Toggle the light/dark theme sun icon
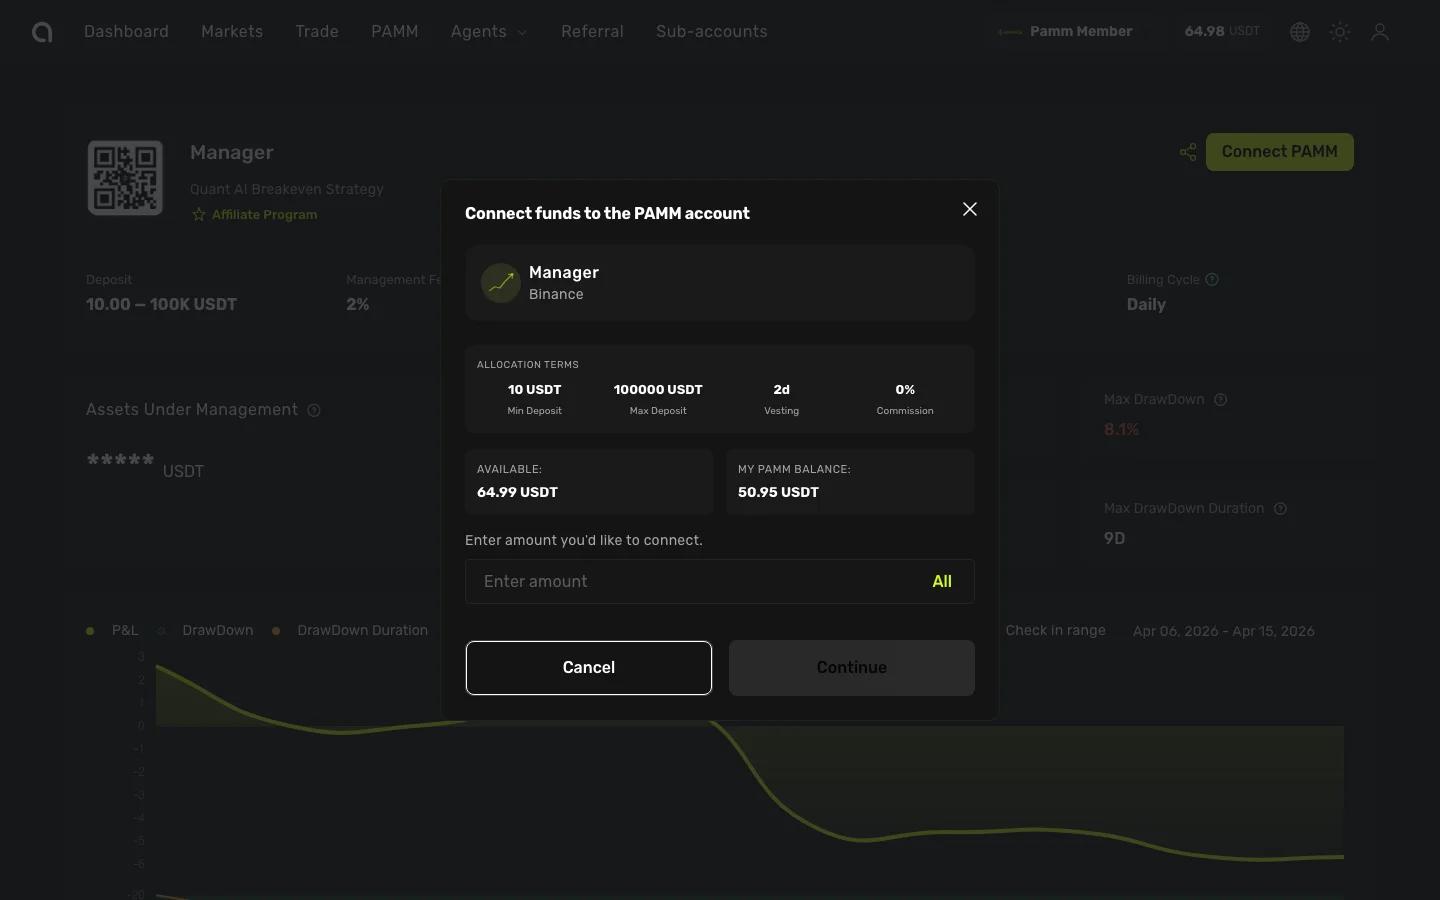 tap(1340, 32)
